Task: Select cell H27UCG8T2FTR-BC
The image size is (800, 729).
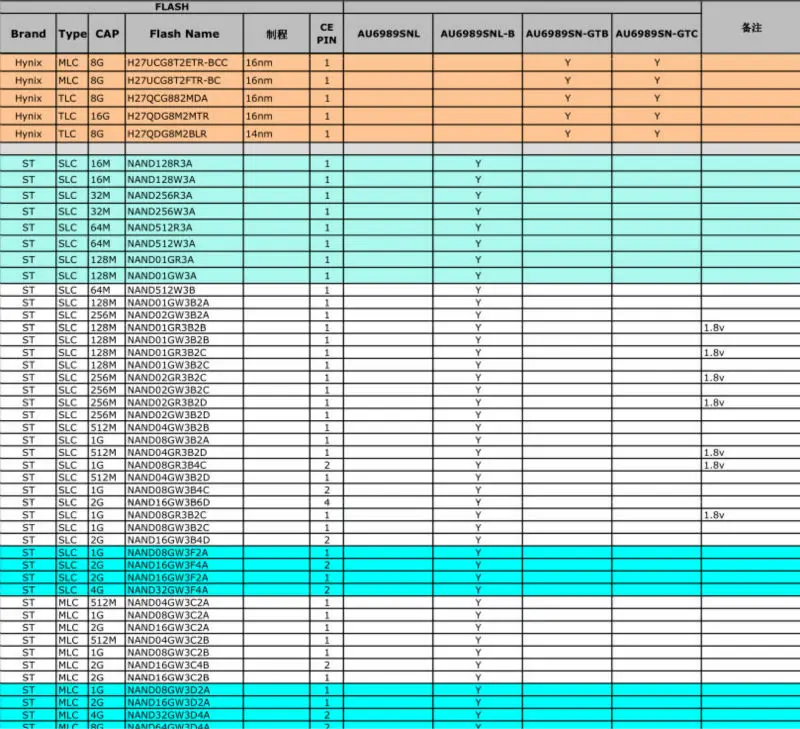Action: pyautogui.click(x=184, y=81)
